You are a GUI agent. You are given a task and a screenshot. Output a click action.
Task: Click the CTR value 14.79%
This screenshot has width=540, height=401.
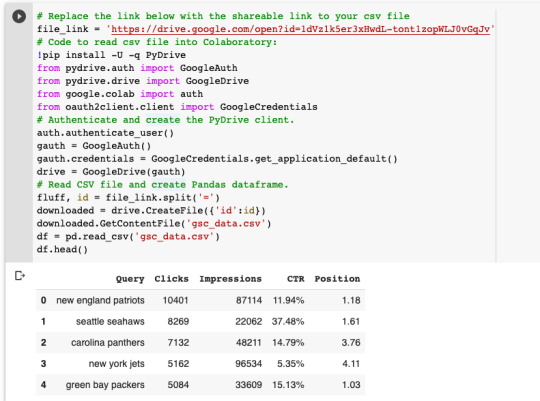click(288, 343)
